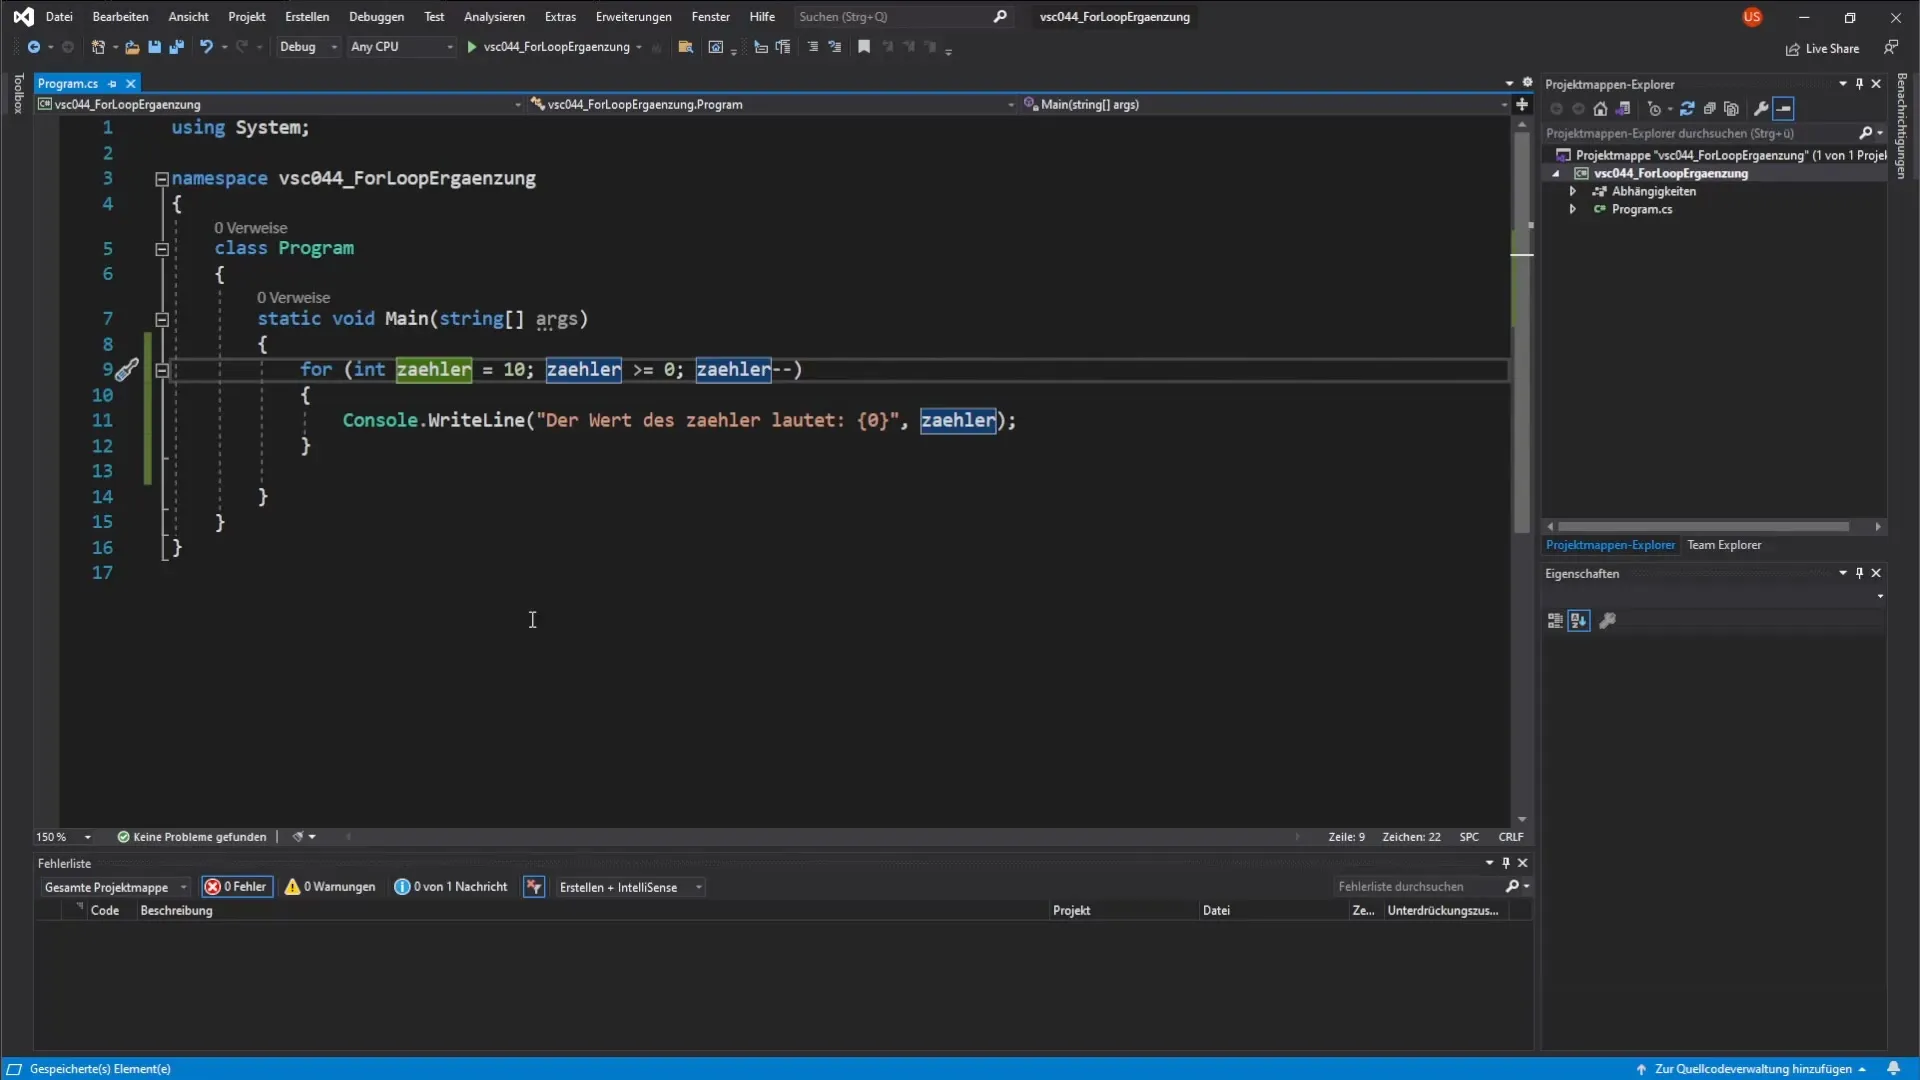Click the pending changes filter clock icon
Viewport: 1920px width, 1080px height.
click(x=1654, y=109)
